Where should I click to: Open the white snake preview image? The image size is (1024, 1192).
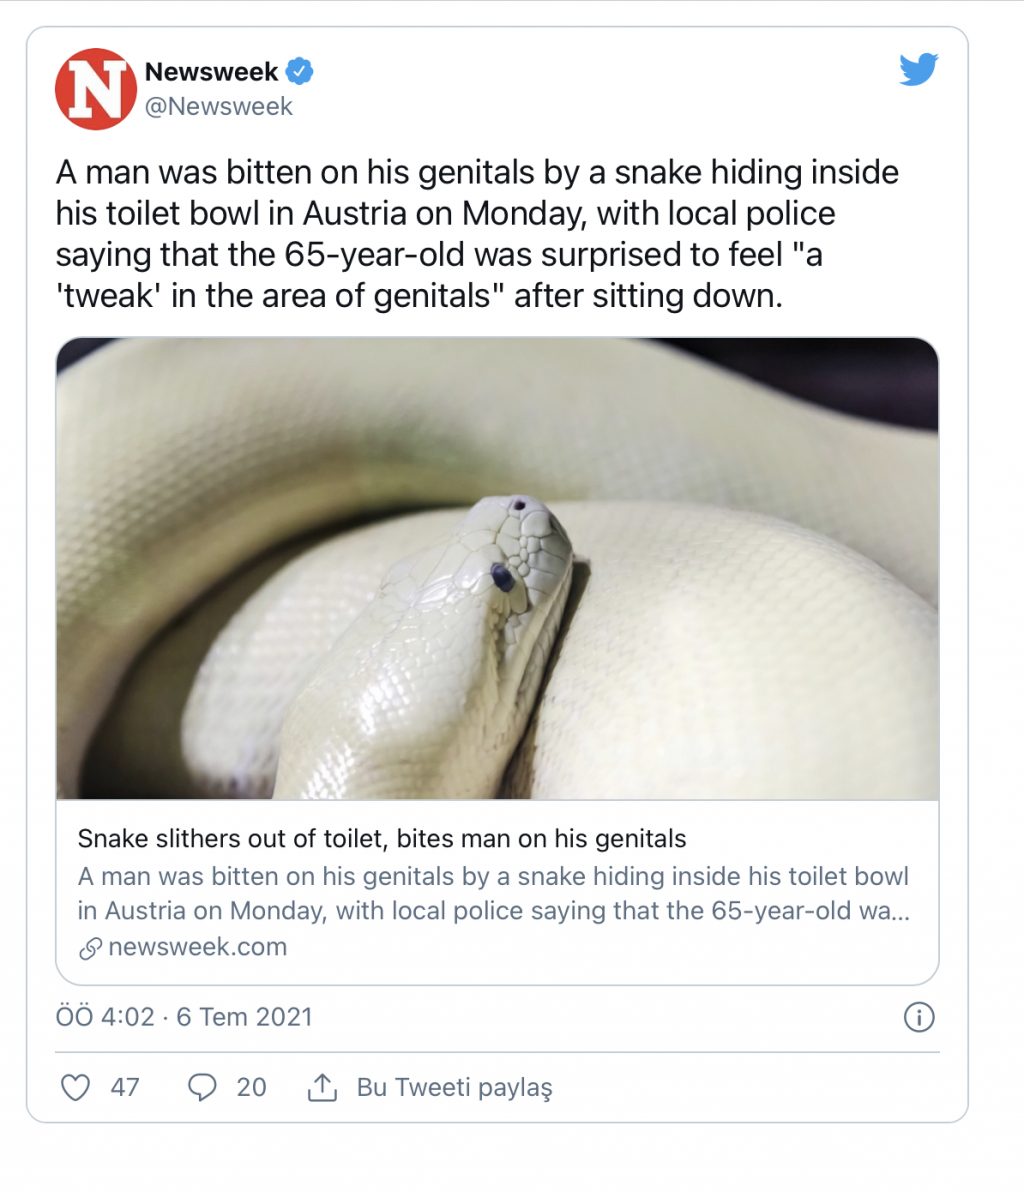point(497,568)
